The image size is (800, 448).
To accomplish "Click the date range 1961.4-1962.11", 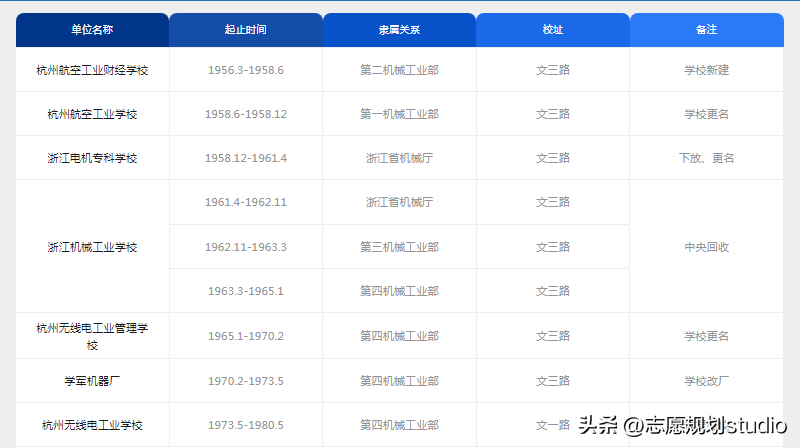I will click(246, 202).
